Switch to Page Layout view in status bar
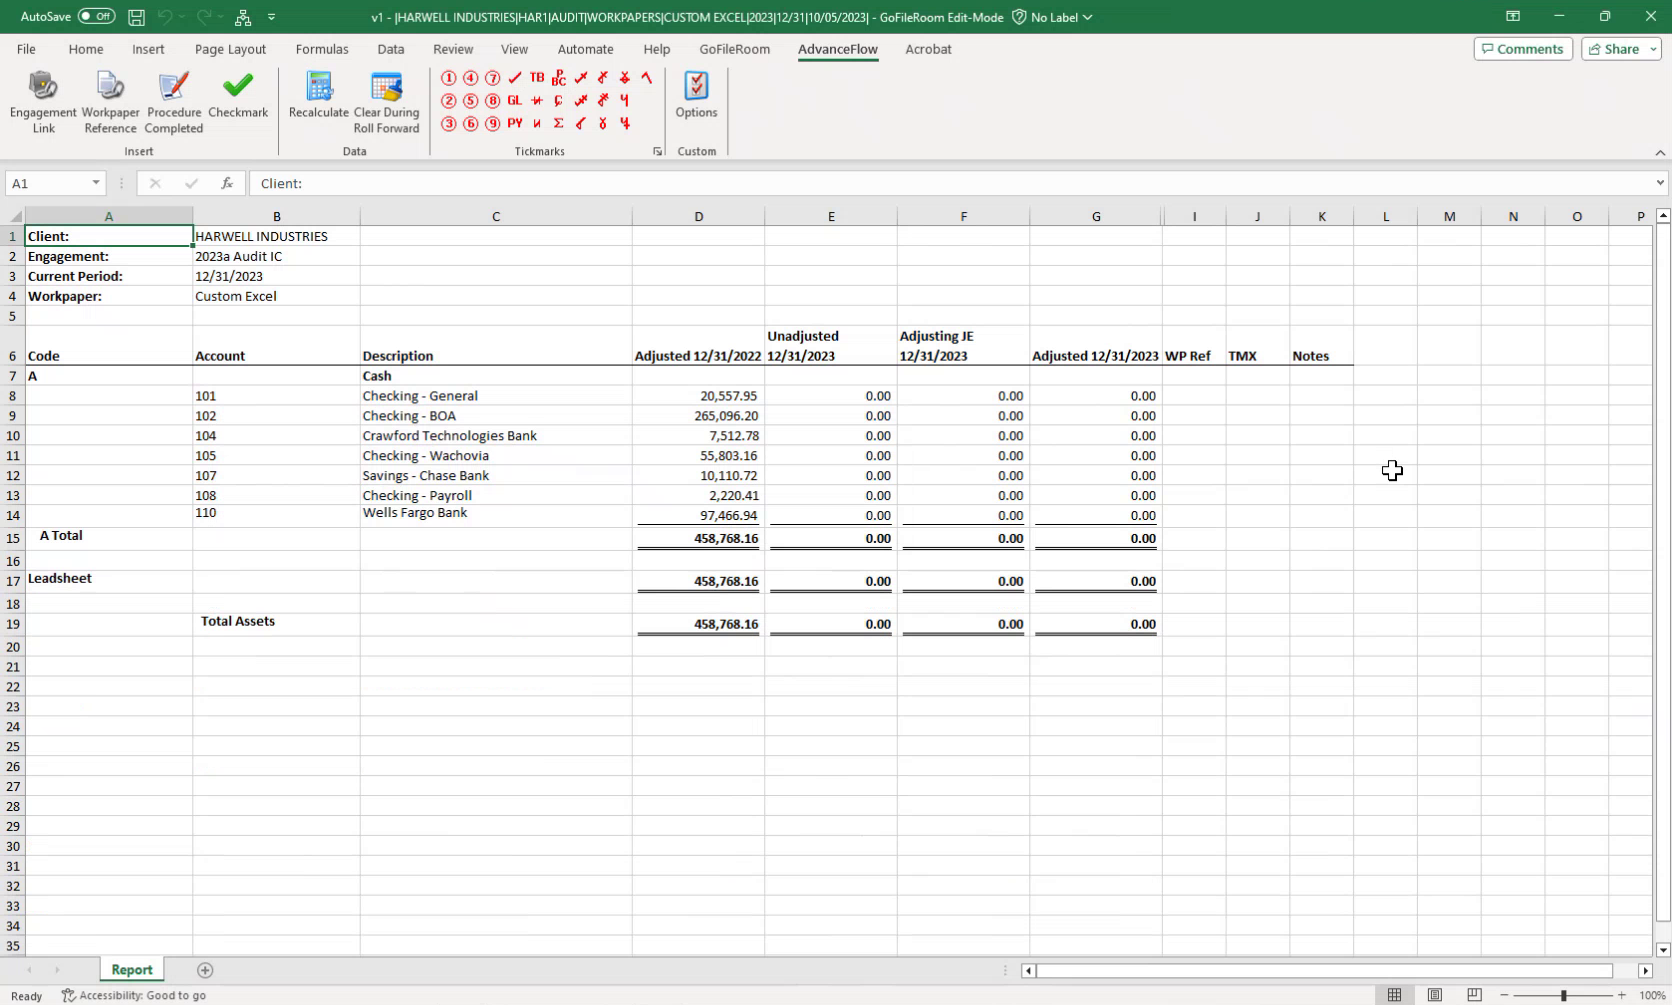The height and width of the screenshot is (1005, 1672). coord(1434,995)
